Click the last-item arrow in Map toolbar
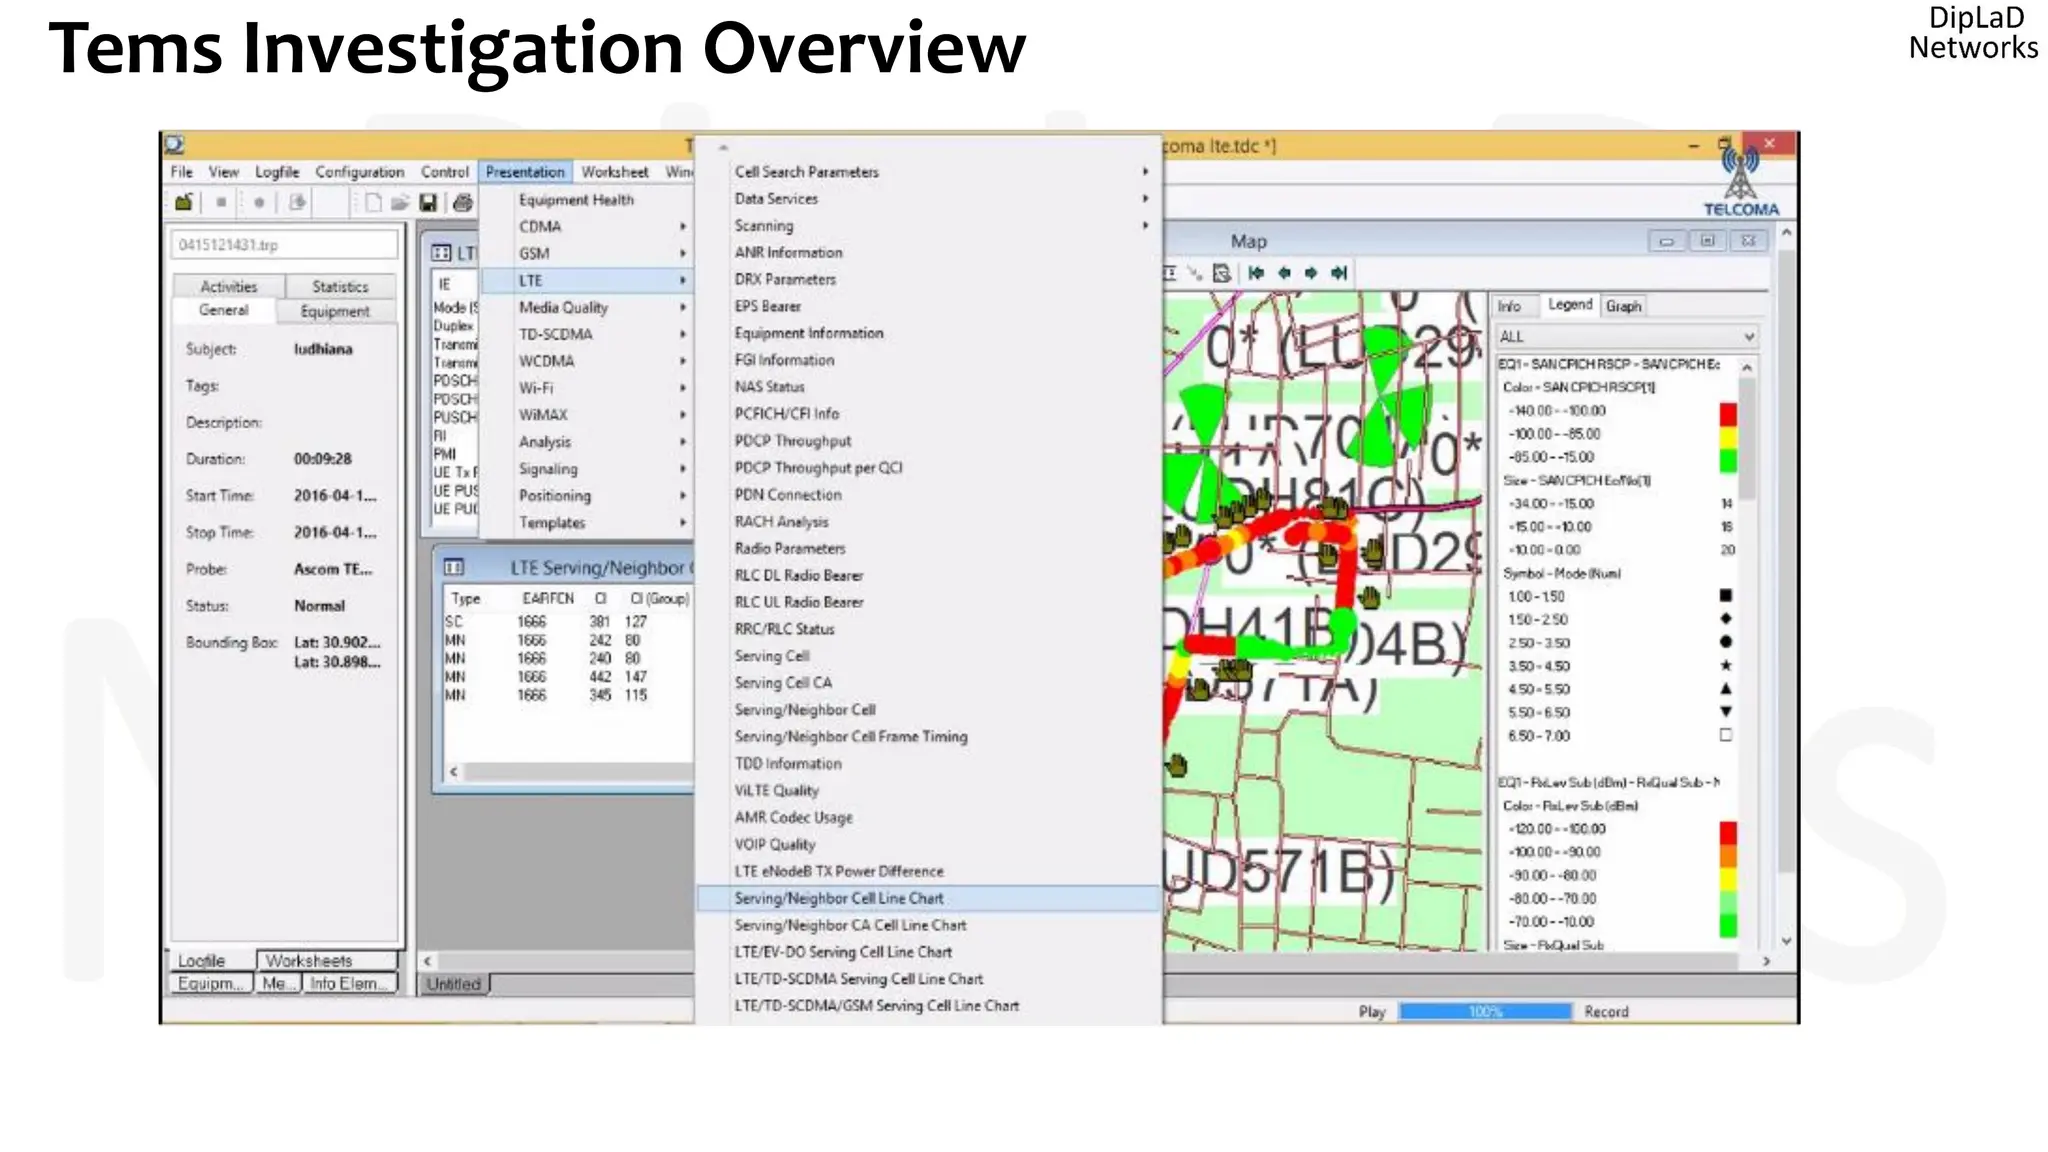 tap(1339, 273)
